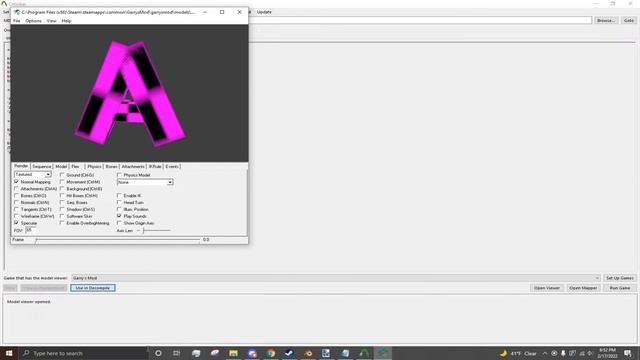Viewport: 640px width, 360px height.
Task: Click the Run Game button
Action: click(x=620, y=288)
